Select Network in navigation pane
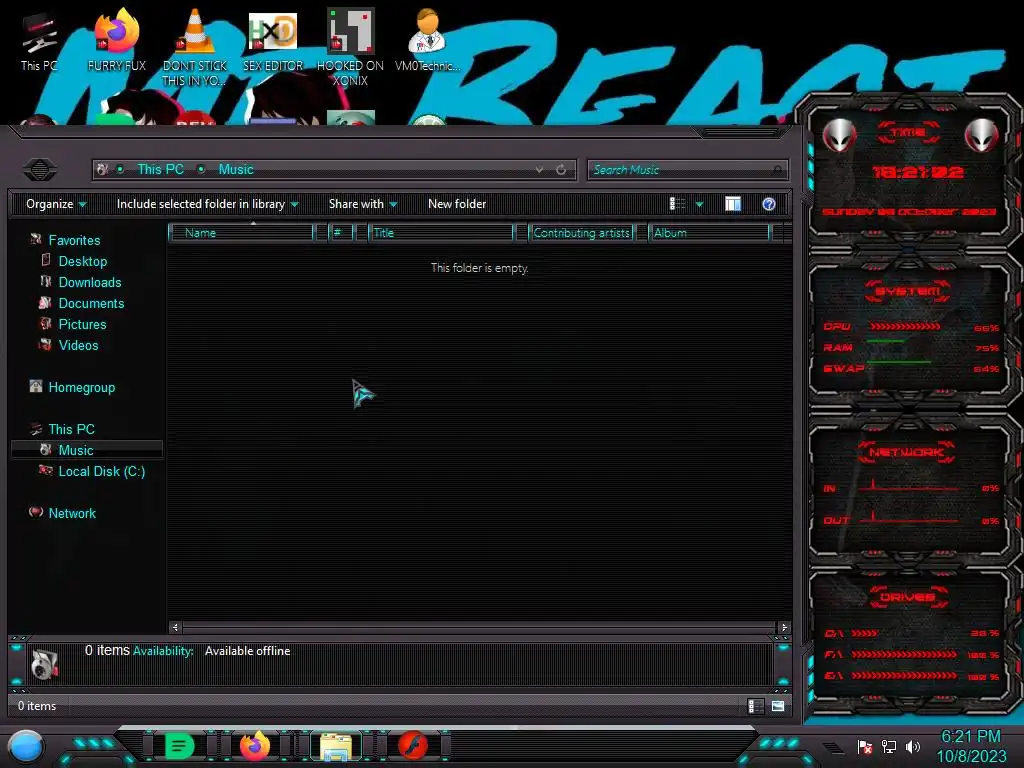This screenshot has width=1024, height=768. (x=72, y=513)
